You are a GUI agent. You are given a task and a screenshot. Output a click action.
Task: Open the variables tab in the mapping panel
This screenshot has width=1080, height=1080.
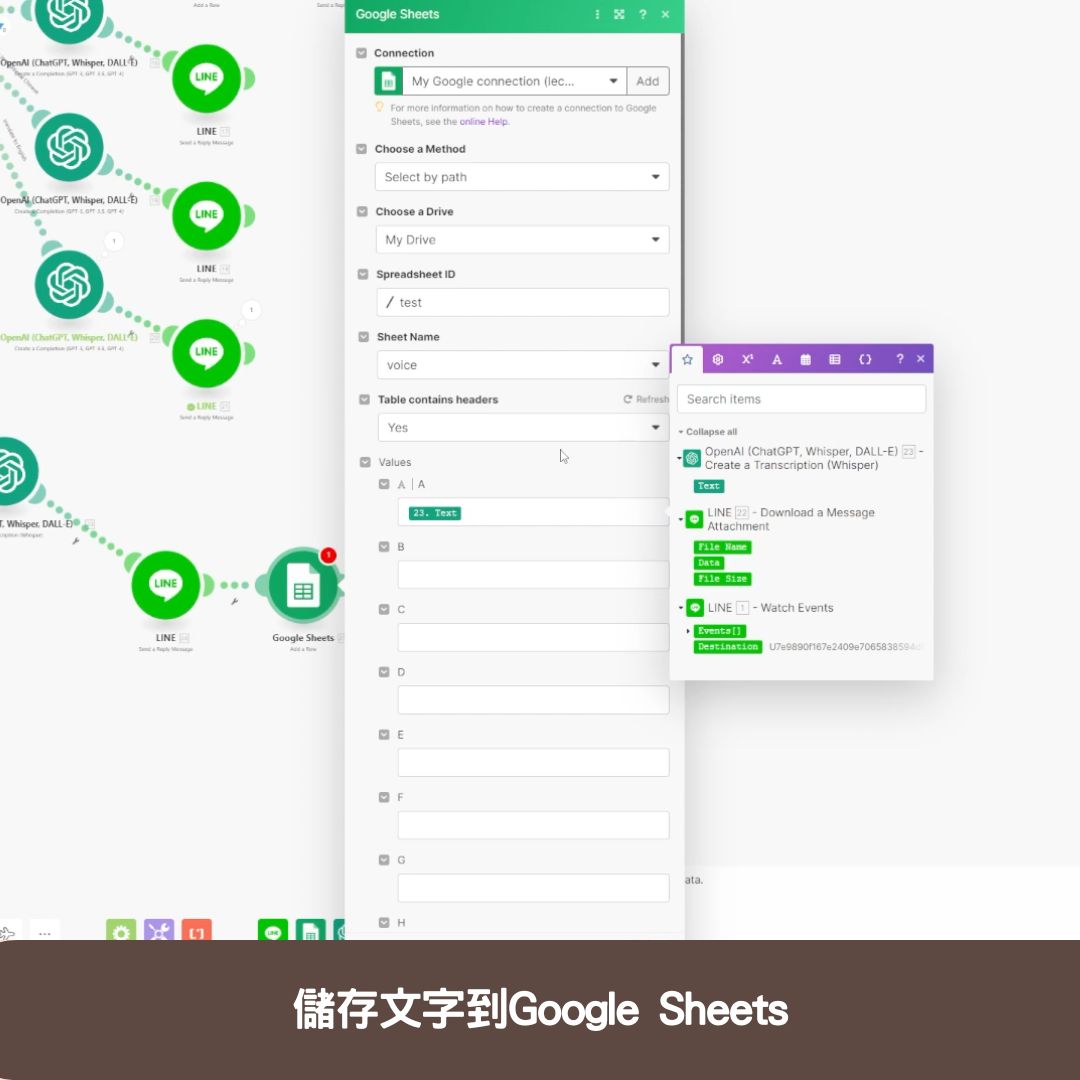click(x=866, y=358)
